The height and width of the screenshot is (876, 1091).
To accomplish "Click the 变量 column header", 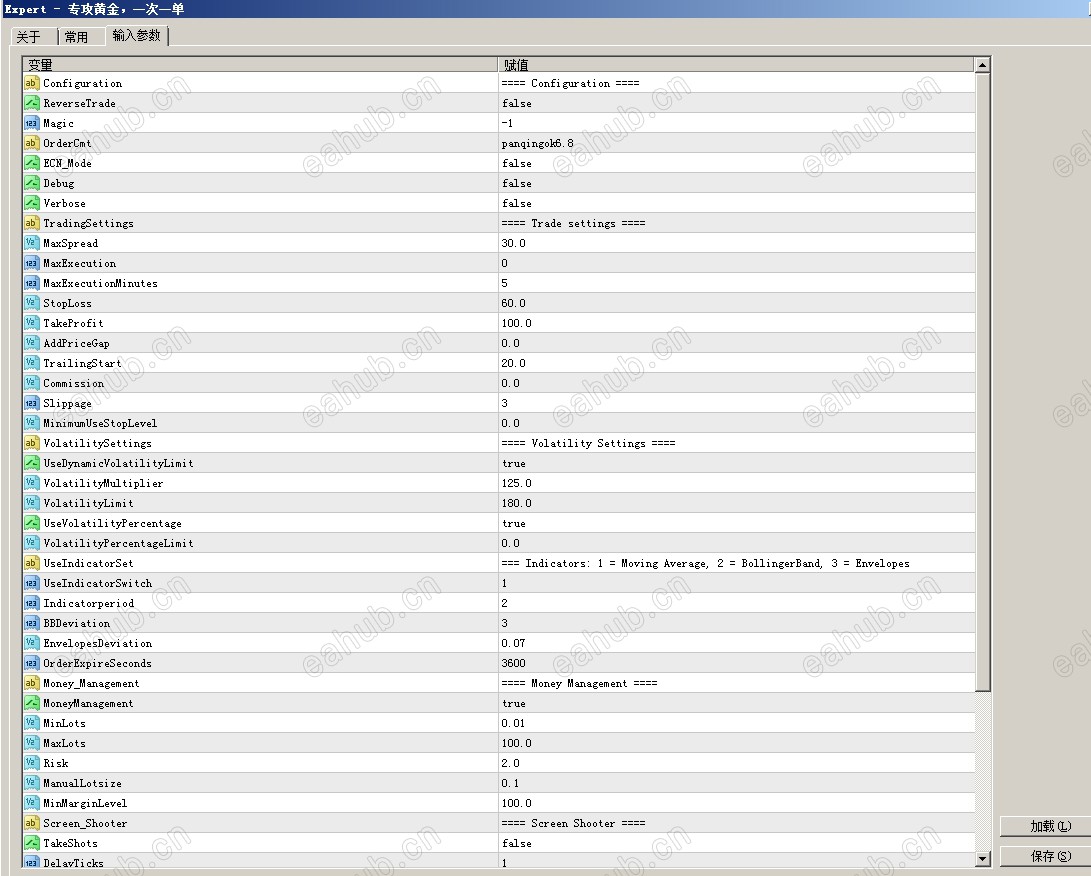I will (x=260, y=65).
